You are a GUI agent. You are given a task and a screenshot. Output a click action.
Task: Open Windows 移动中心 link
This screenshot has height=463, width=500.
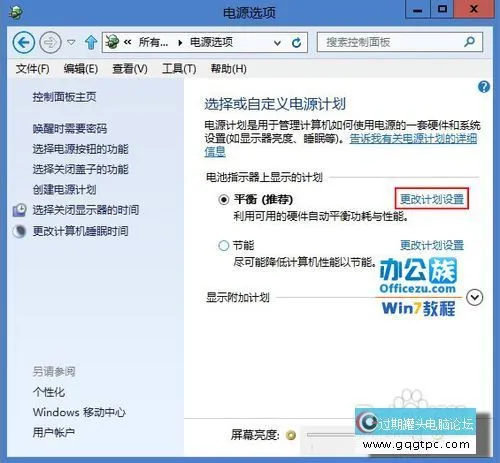pos(79,412)
